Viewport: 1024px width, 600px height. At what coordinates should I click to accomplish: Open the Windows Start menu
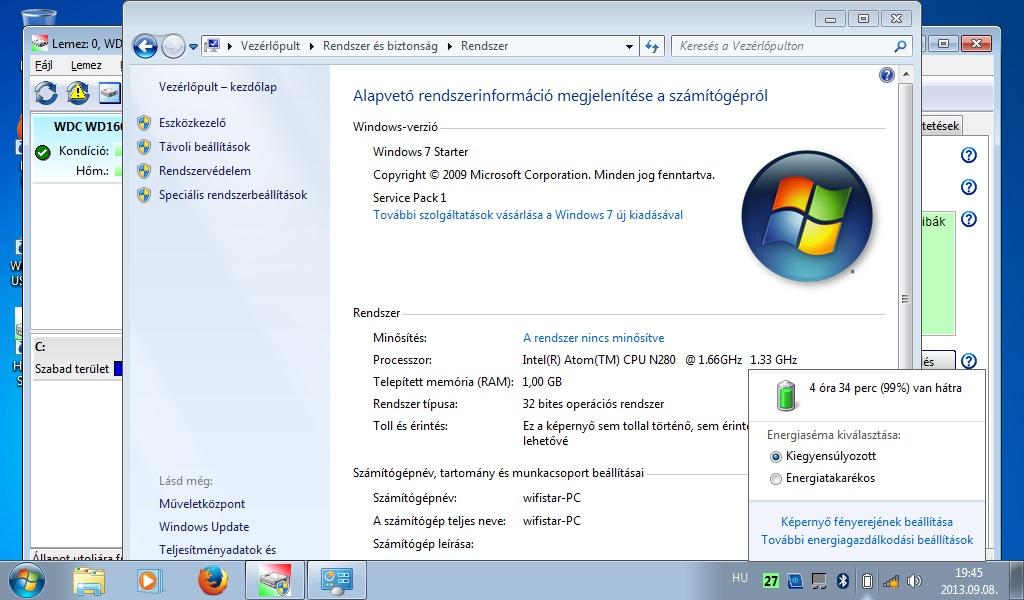point(26,580)
